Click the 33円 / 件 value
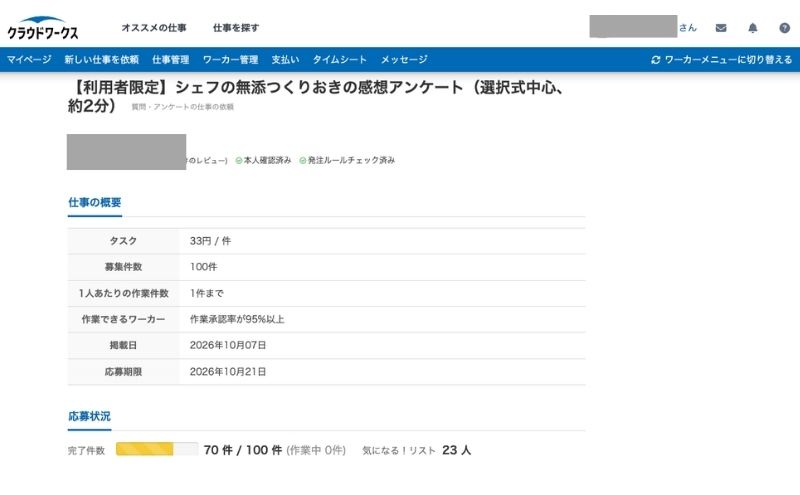Image resolution: width=800 pixels, height=495 pixels. pyautogui.click(x=210, y=241)
